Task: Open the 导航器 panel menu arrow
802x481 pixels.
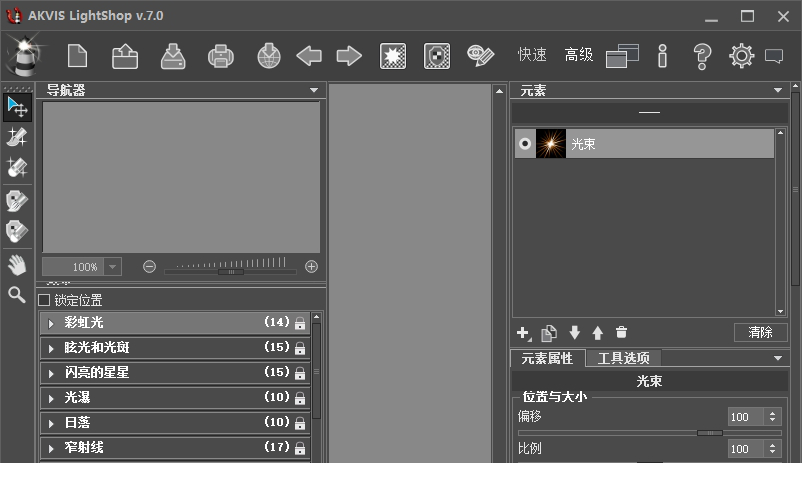Action: 314,90
